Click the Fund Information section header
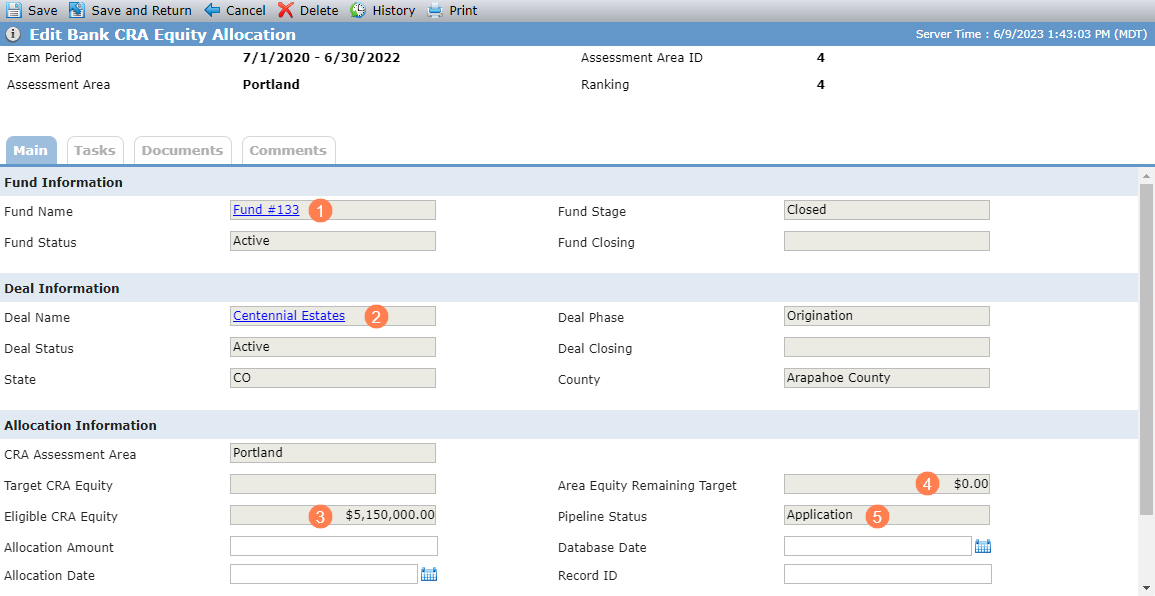 [x=569, y=182]
